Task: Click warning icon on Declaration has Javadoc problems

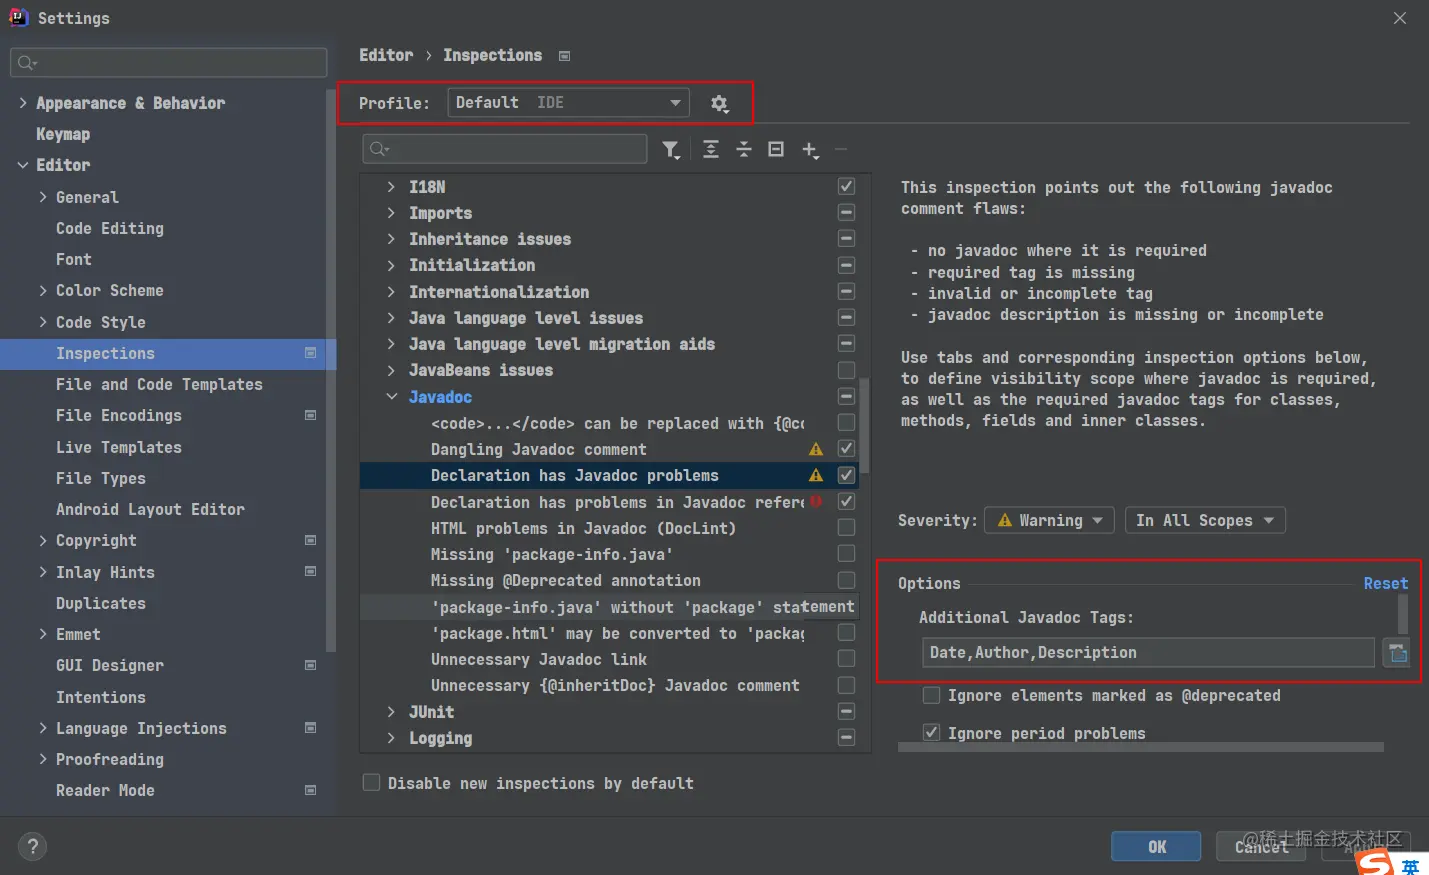Action: click(x=816, y=475)
